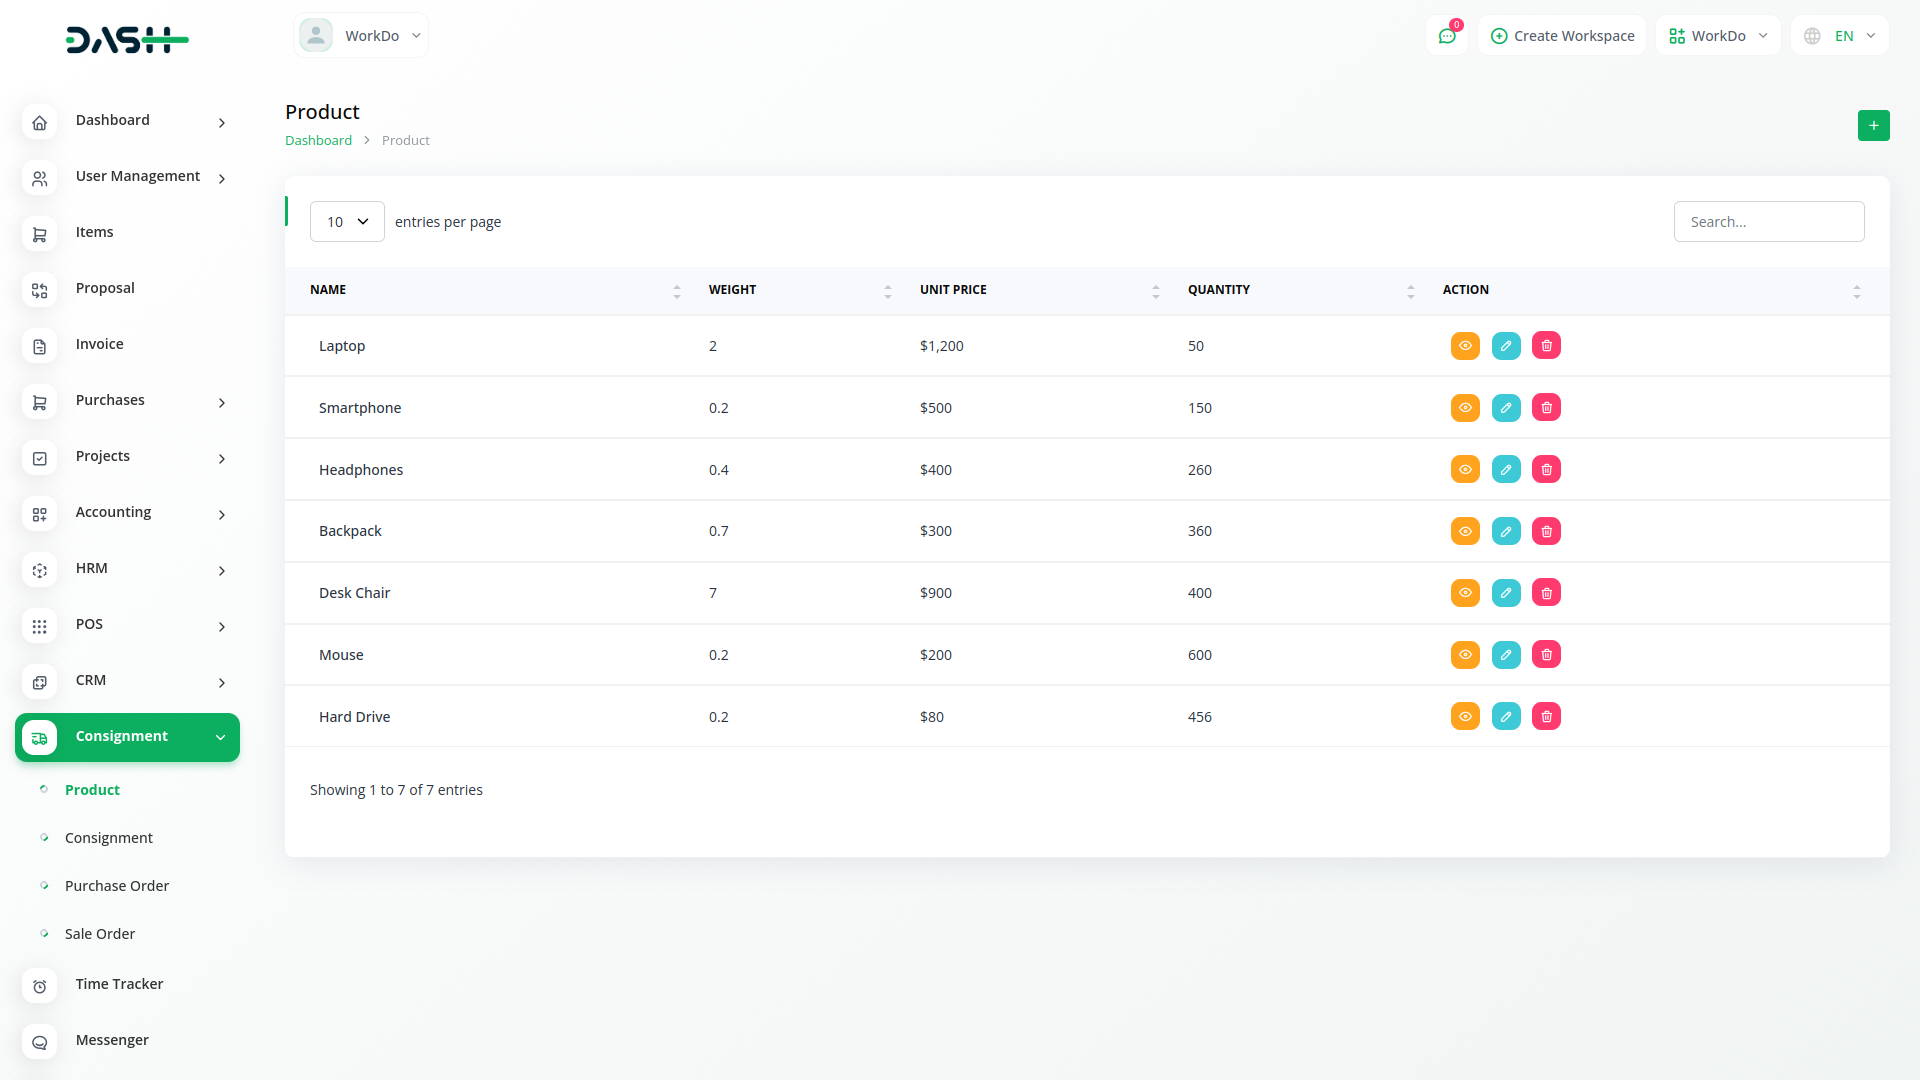View Desk Chair details via eye icon

(x=1465, y=593)
